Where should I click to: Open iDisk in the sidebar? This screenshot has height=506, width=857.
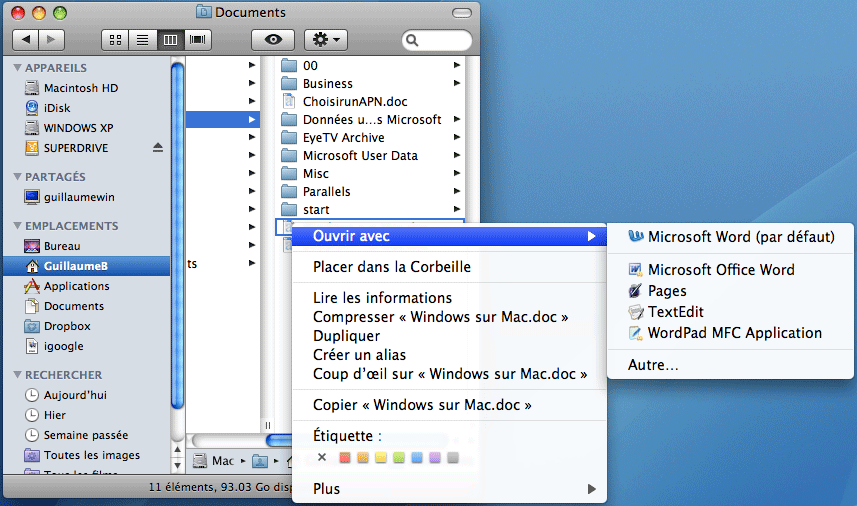57,108
